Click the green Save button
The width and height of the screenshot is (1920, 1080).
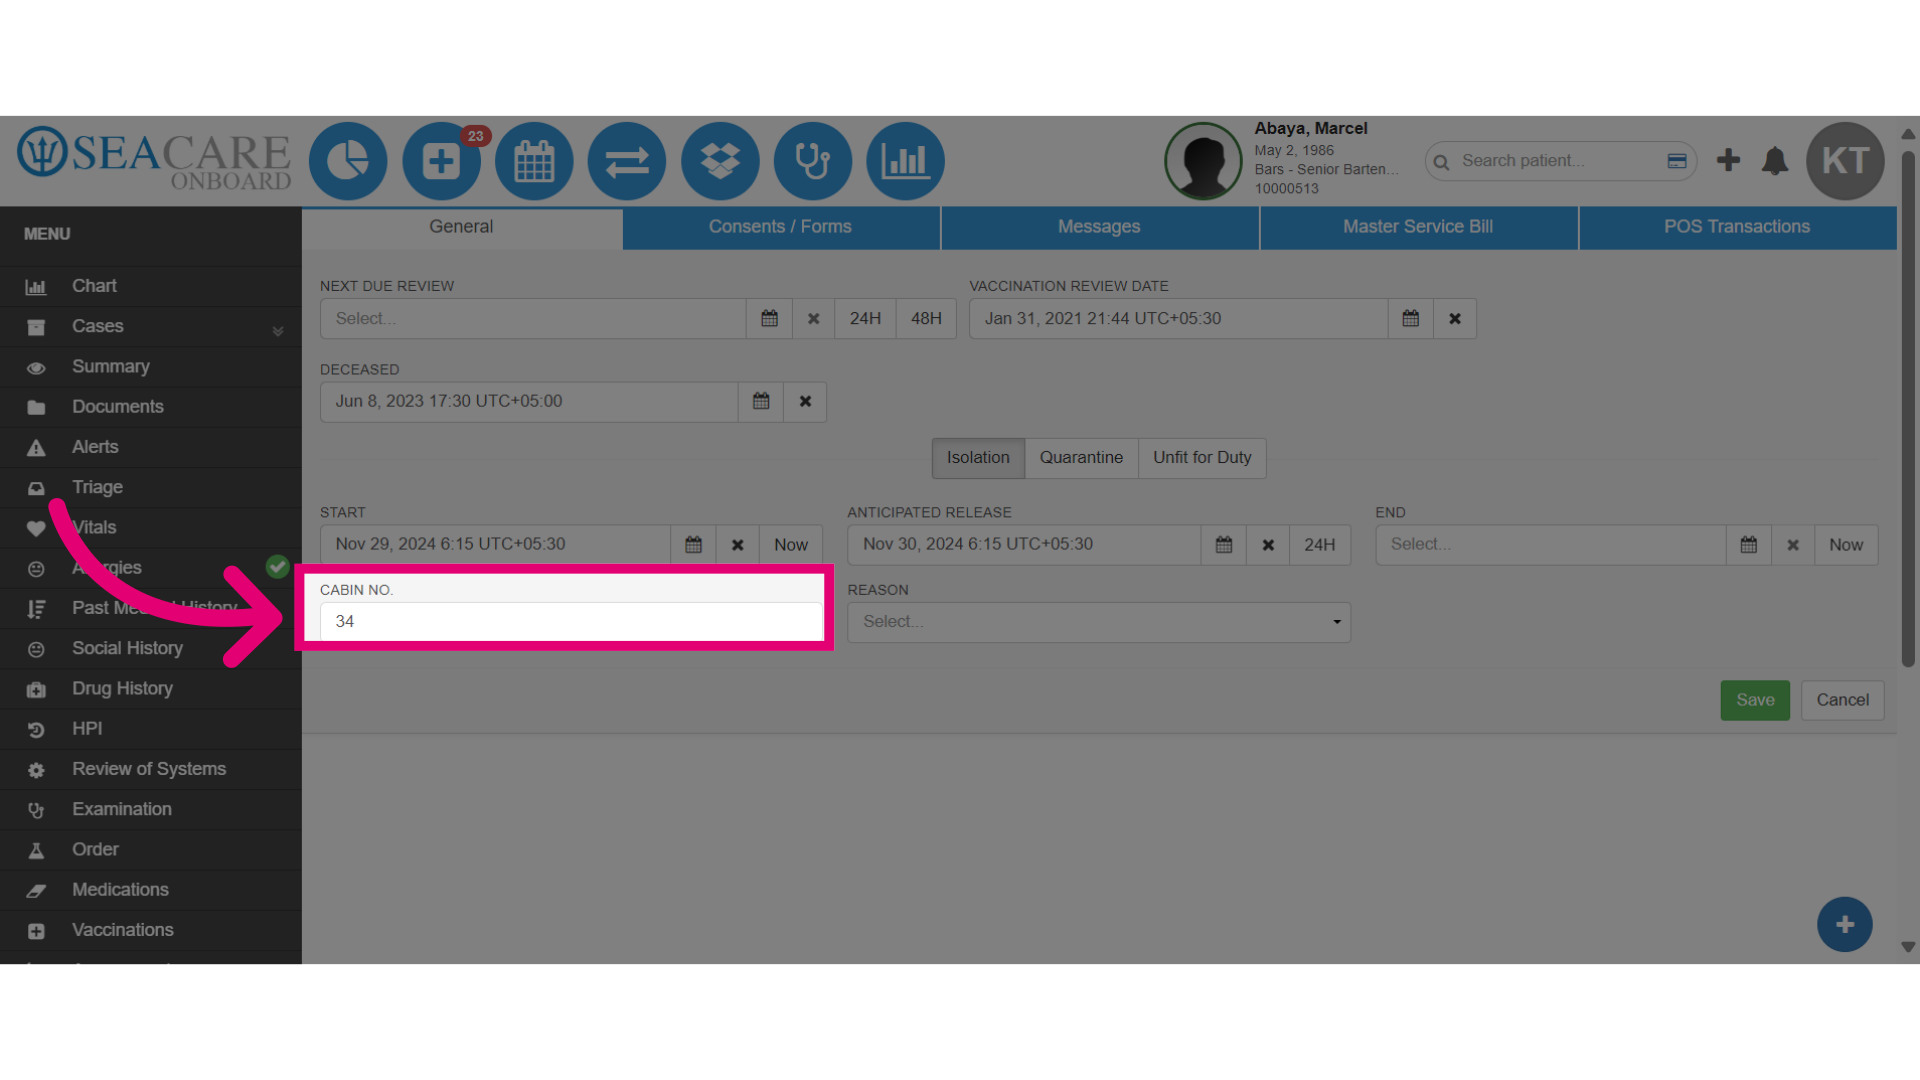1755,700
